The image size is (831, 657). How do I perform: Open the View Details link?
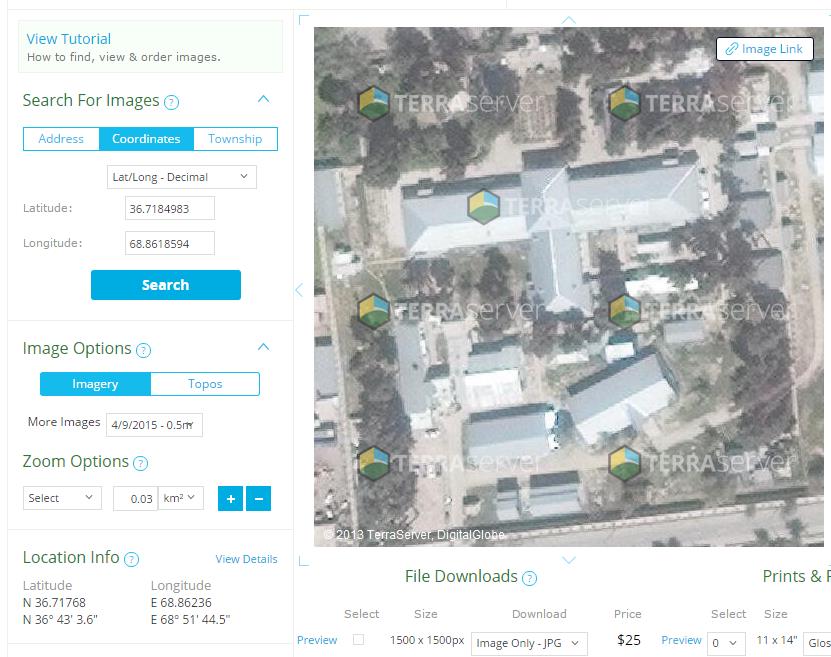(246, 559)
